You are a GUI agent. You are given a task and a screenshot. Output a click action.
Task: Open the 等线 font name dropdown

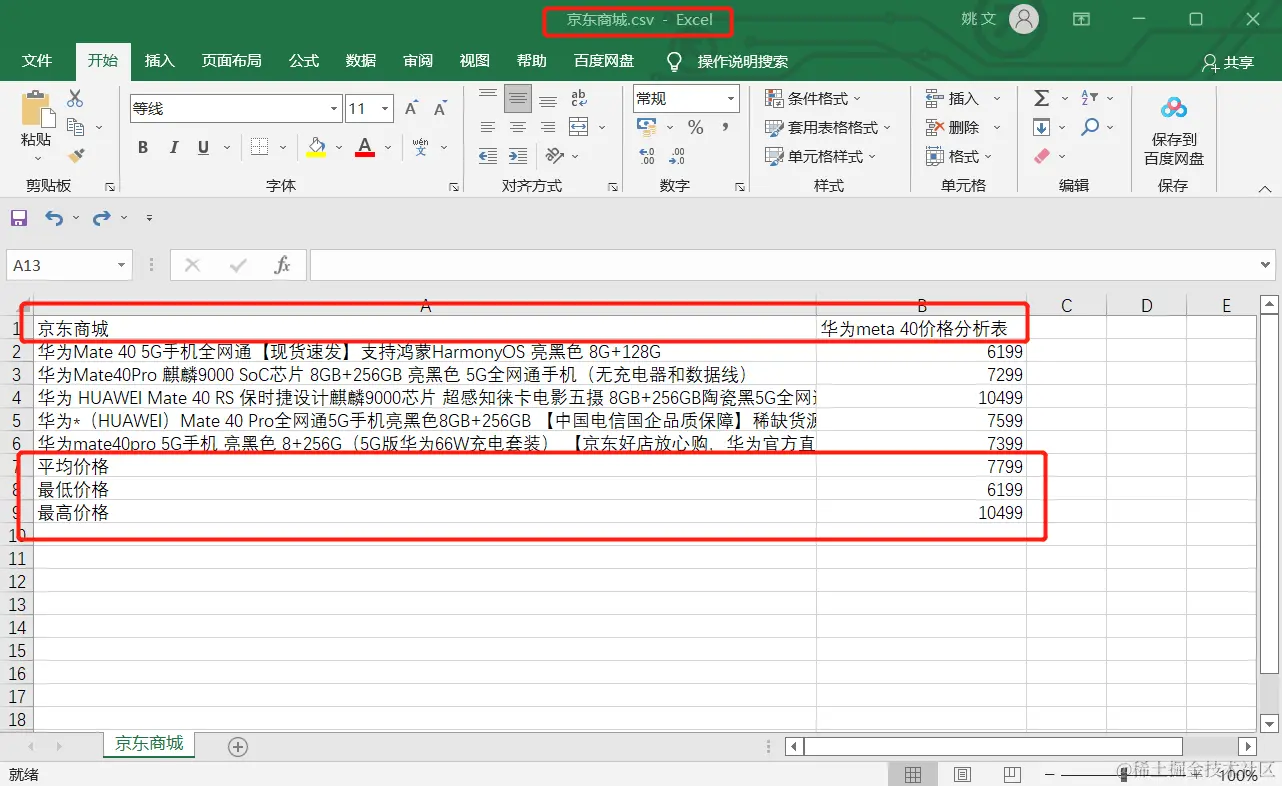(x=331, y=107)
